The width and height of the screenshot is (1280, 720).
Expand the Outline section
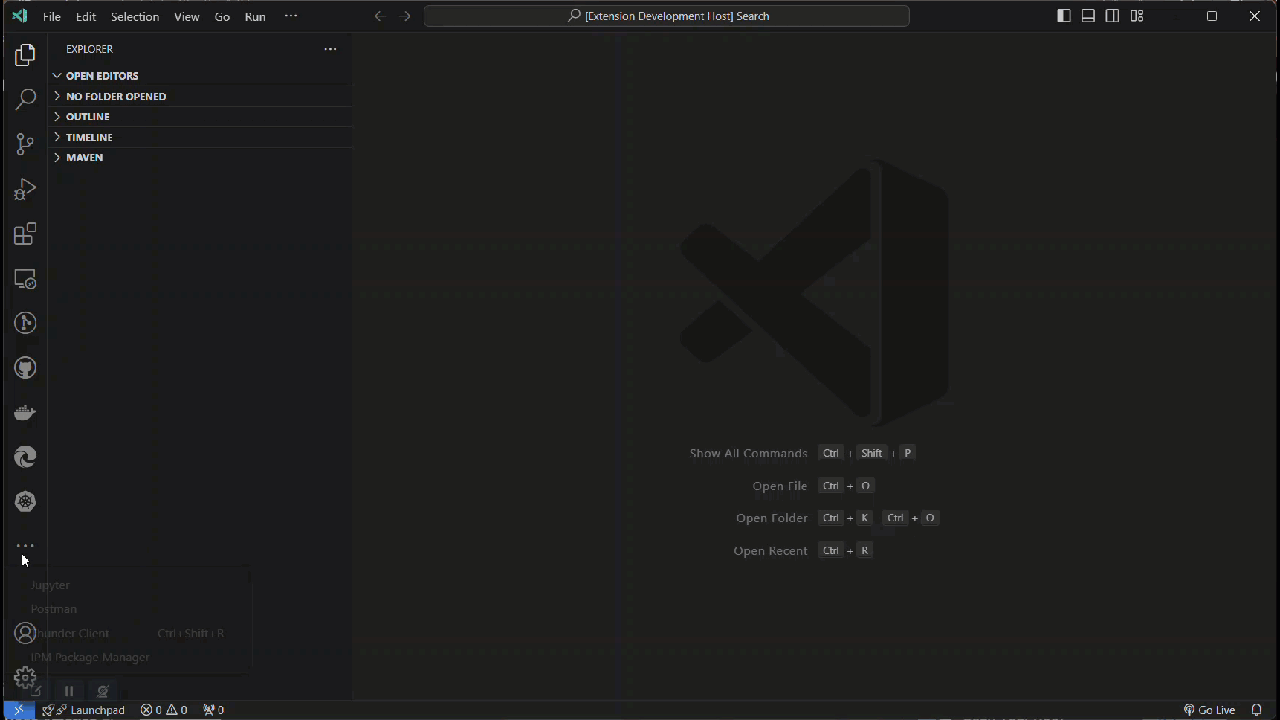(202, 116)
